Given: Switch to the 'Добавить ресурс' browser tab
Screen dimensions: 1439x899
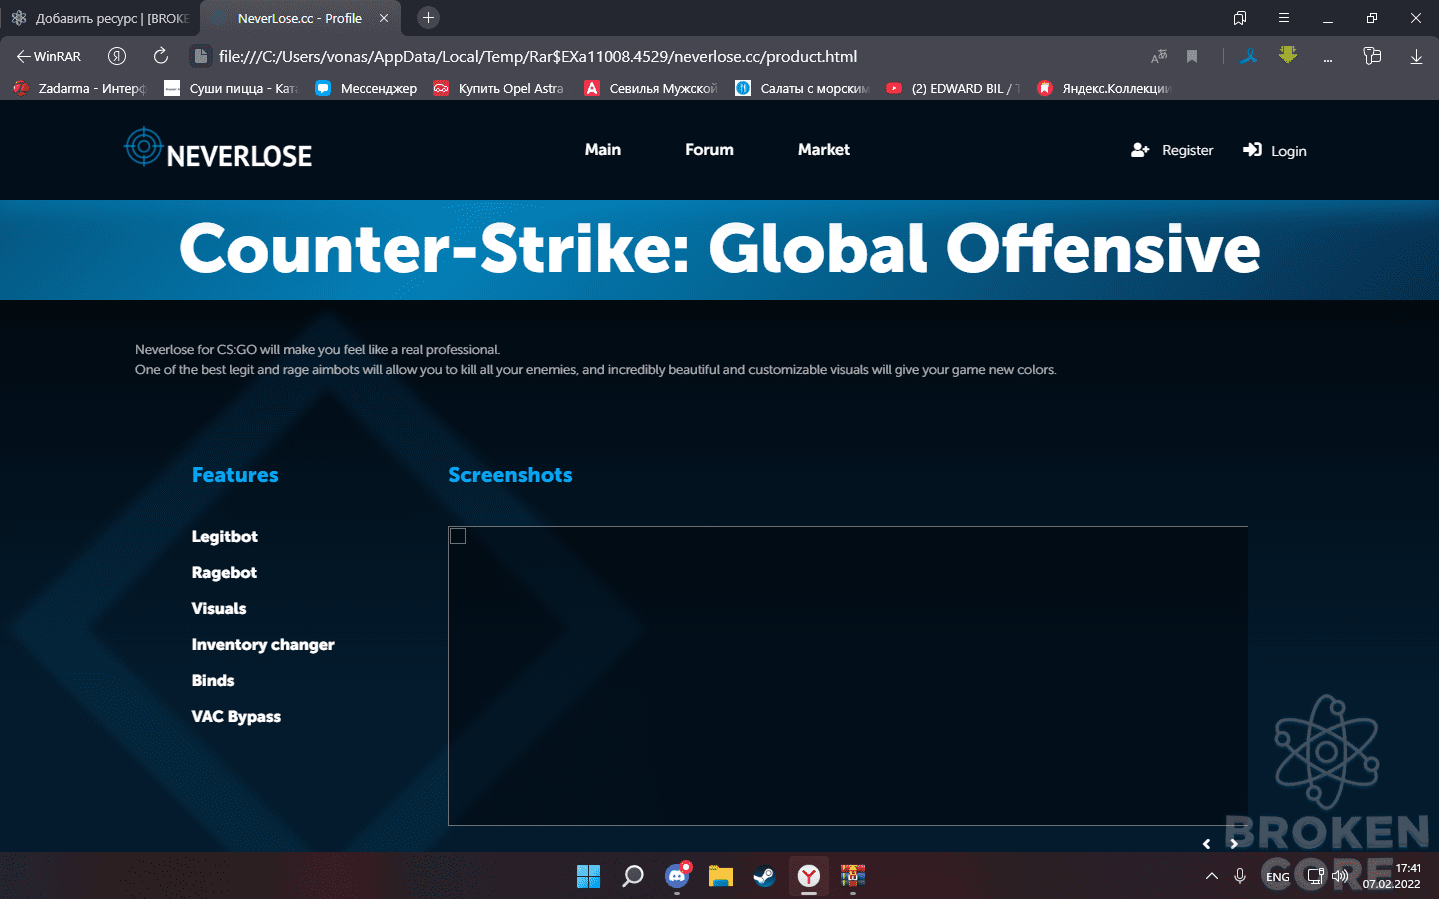Looking at the screenshot, I should click(100, 18).
